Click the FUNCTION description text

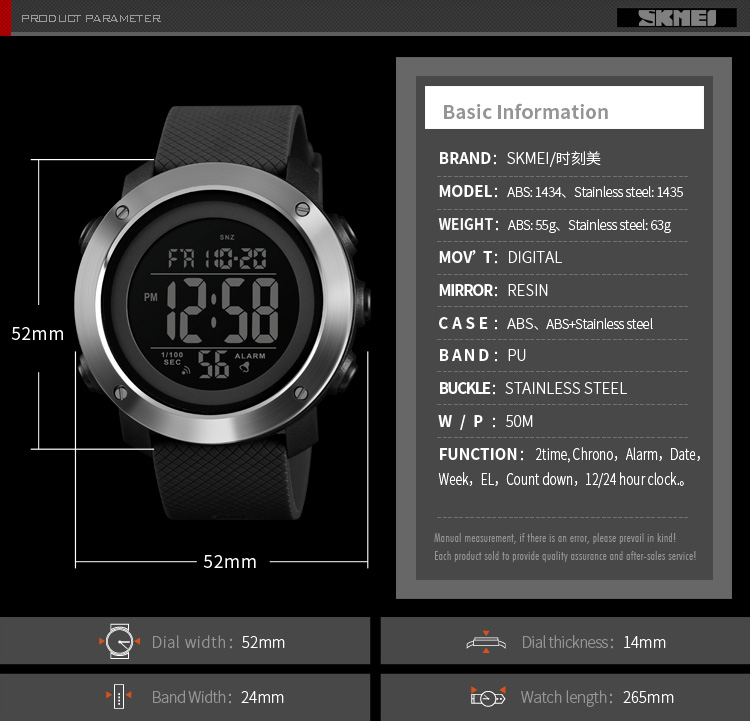569,466
